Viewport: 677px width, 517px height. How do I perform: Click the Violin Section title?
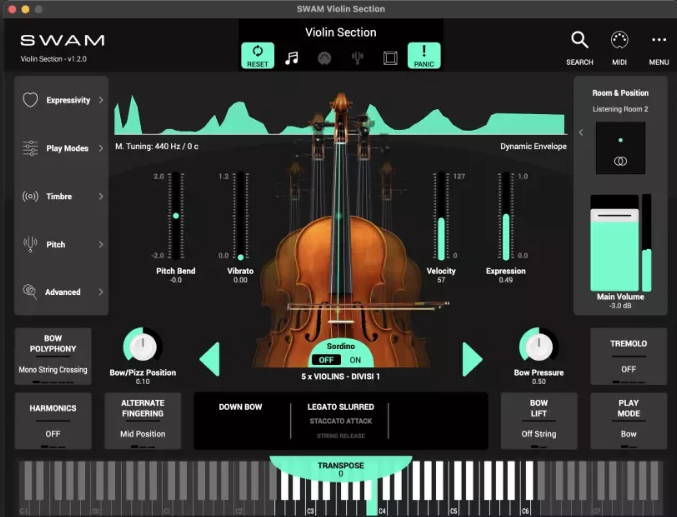click(x=341, y=32)
